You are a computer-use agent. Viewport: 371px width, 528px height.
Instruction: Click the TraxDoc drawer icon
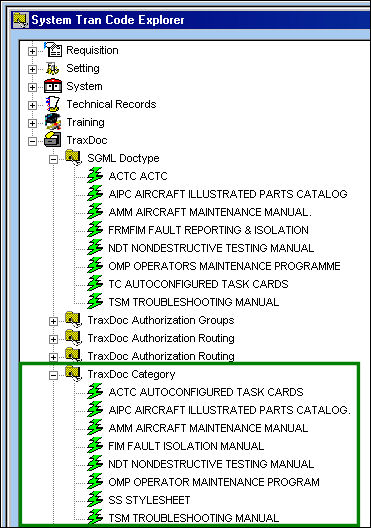53,139
